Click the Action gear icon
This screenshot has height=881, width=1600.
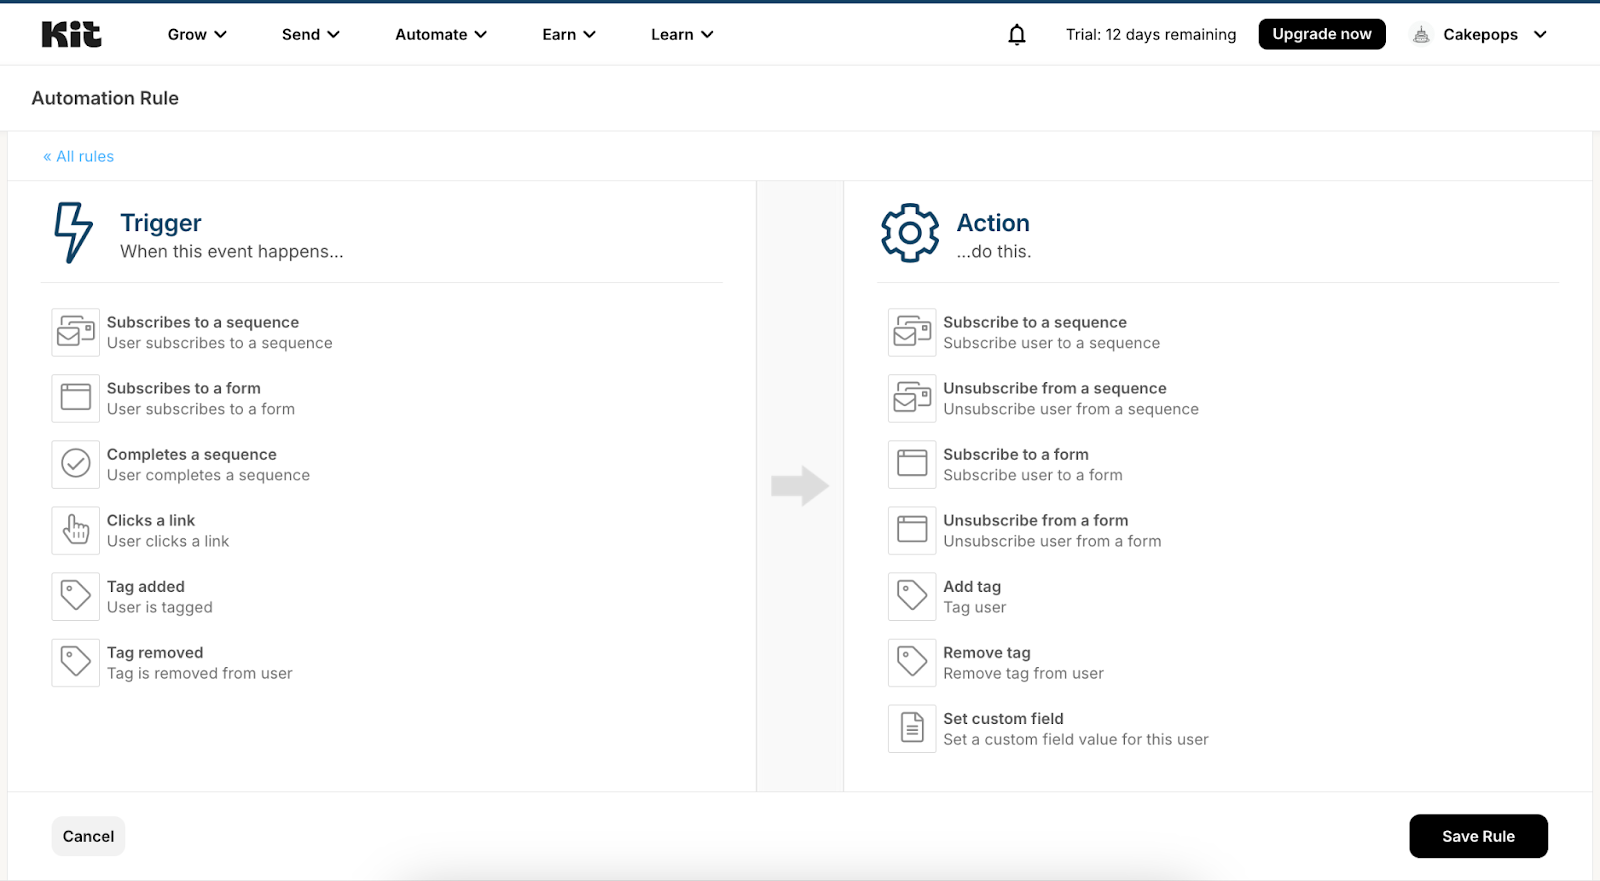click(910, 233)
